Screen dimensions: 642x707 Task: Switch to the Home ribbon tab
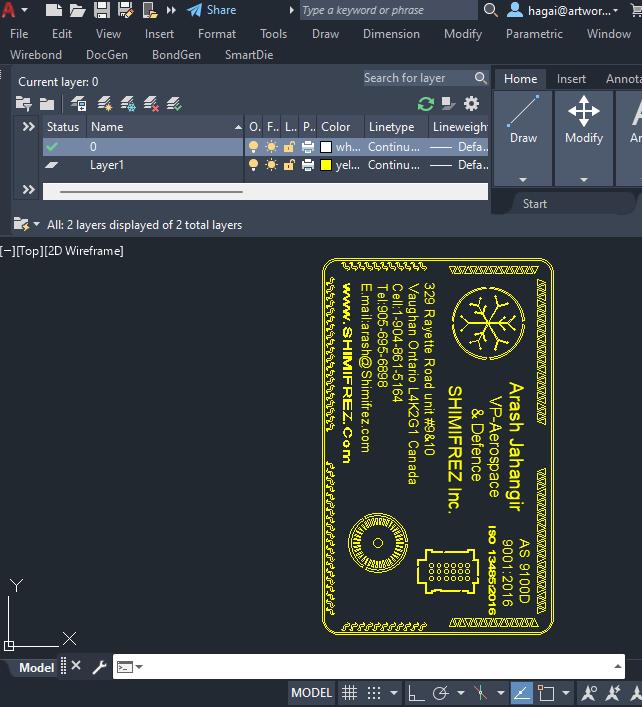(520, 79)
